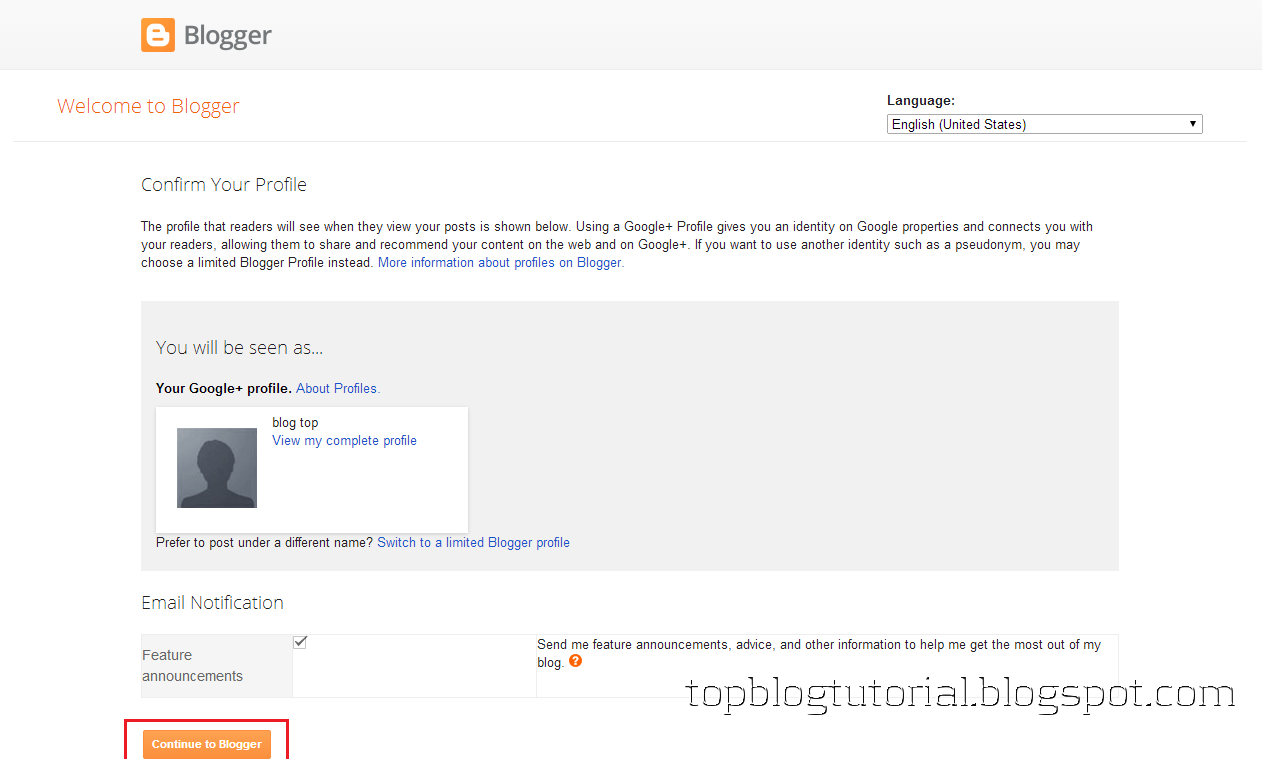This screenshot has width=1265, height=759.
Task: Uncheck the Feature announcements checkbox
Action: [300, 642]
